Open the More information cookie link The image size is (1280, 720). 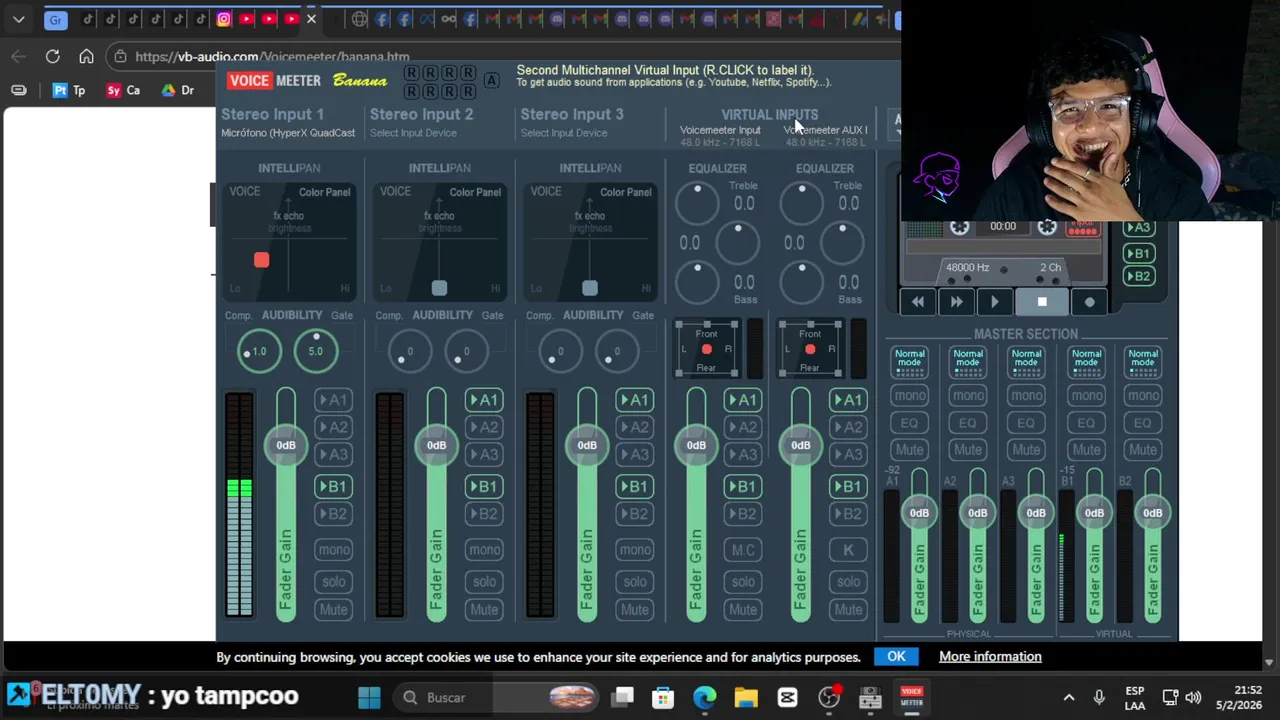[x=990, y=657]
